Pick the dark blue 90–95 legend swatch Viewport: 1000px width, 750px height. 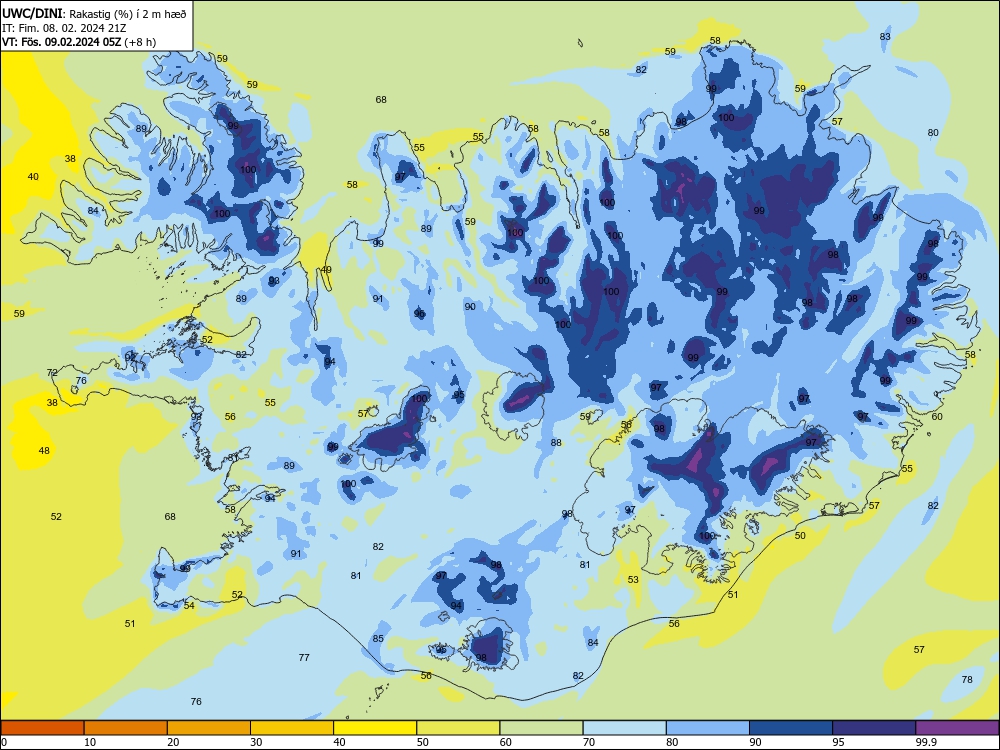pos(790,728)
